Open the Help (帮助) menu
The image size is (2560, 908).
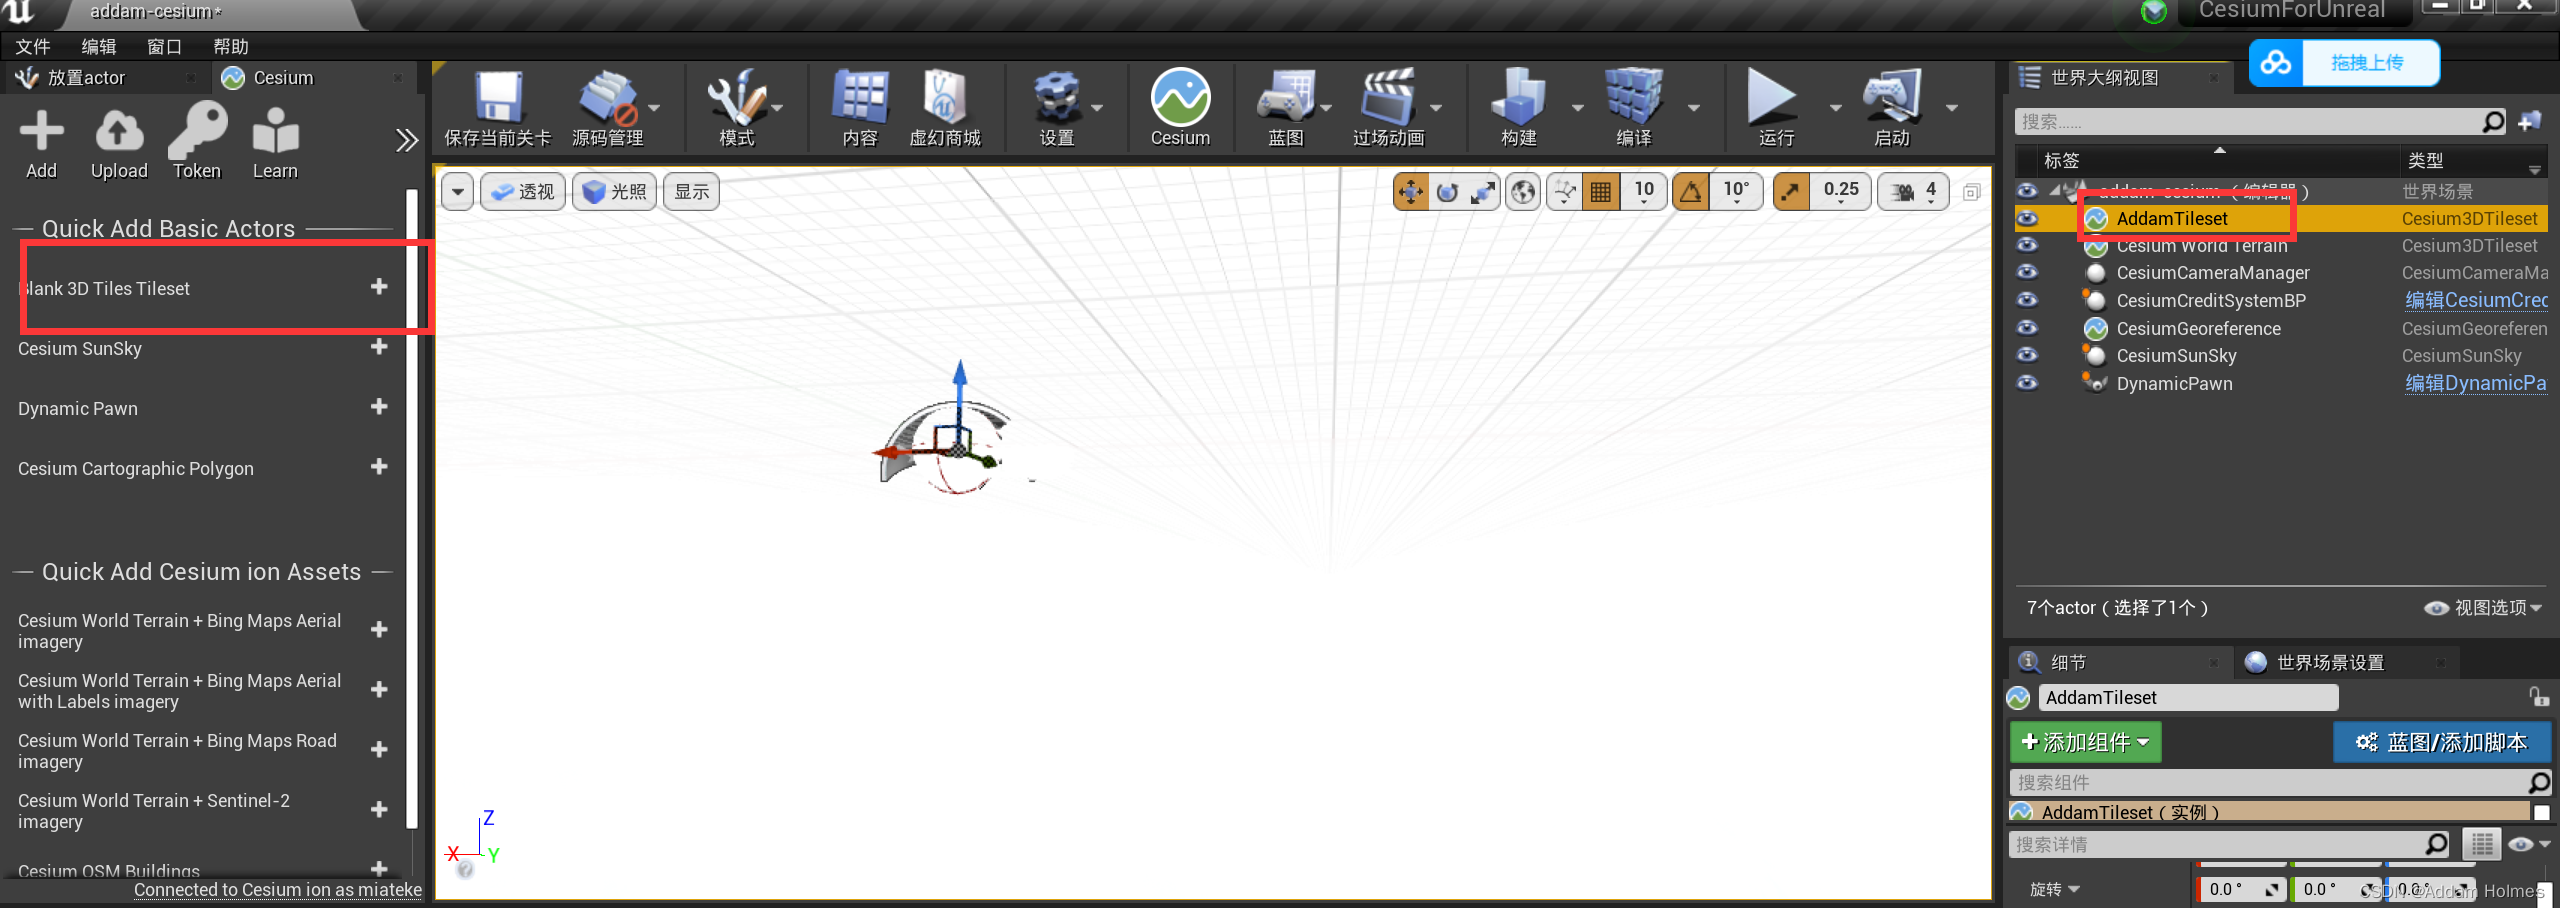coord(231,46)
